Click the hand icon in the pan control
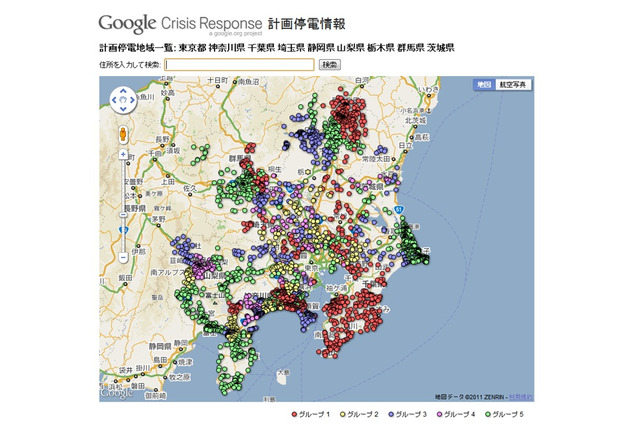The width and height of the screenshot is (640, 426). pos(123,100)
